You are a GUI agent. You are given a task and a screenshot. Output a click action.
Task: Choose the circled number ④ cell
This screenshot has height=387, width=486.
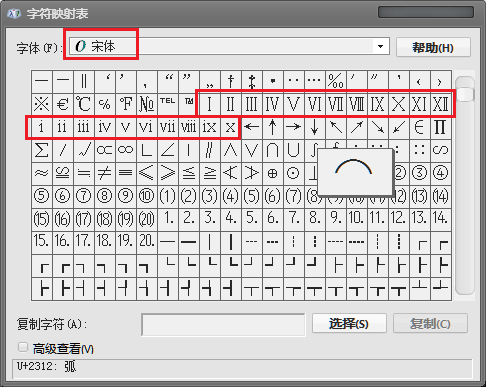pos(441,173)
